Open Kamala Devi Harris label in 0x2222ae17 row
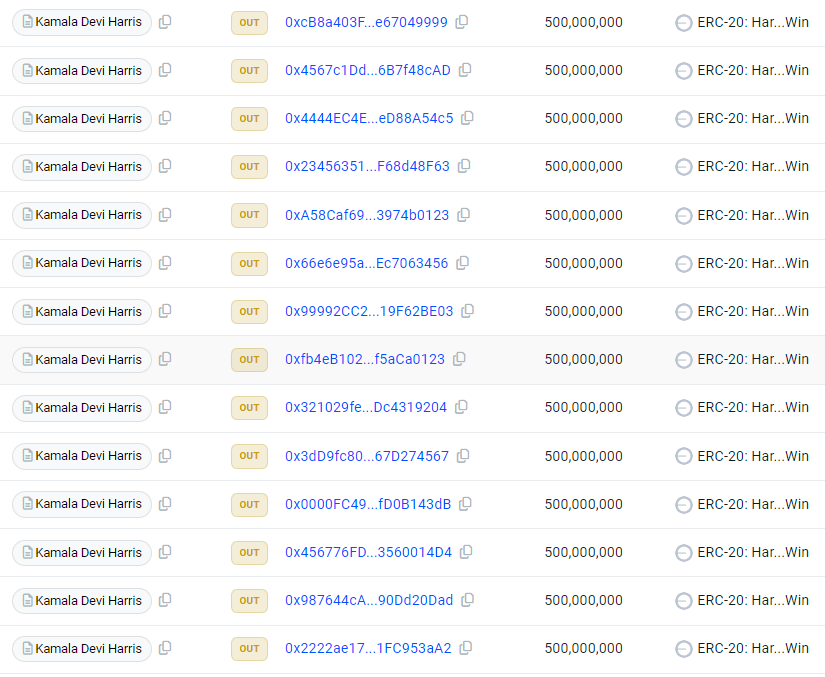This screenshot has width=825, height=677. click(x=82, y=649)
